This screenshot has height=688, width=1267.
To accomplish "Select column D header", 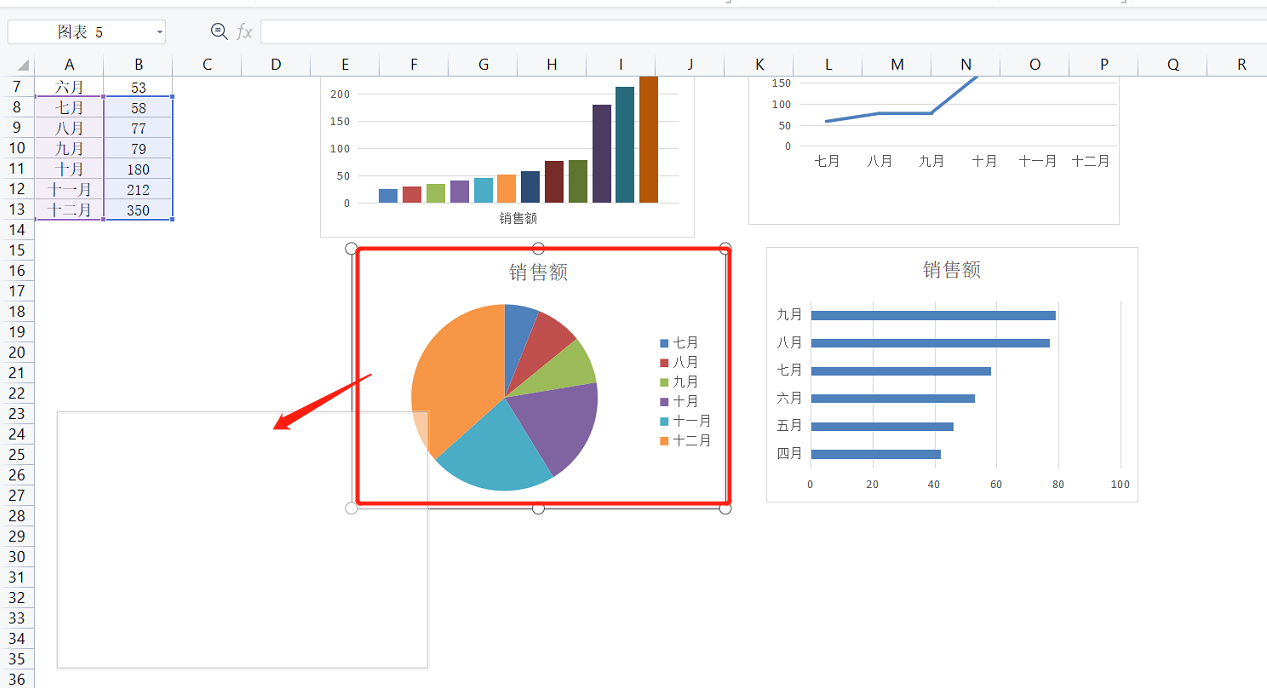I will pyautogui.click(x=276, y=65).
